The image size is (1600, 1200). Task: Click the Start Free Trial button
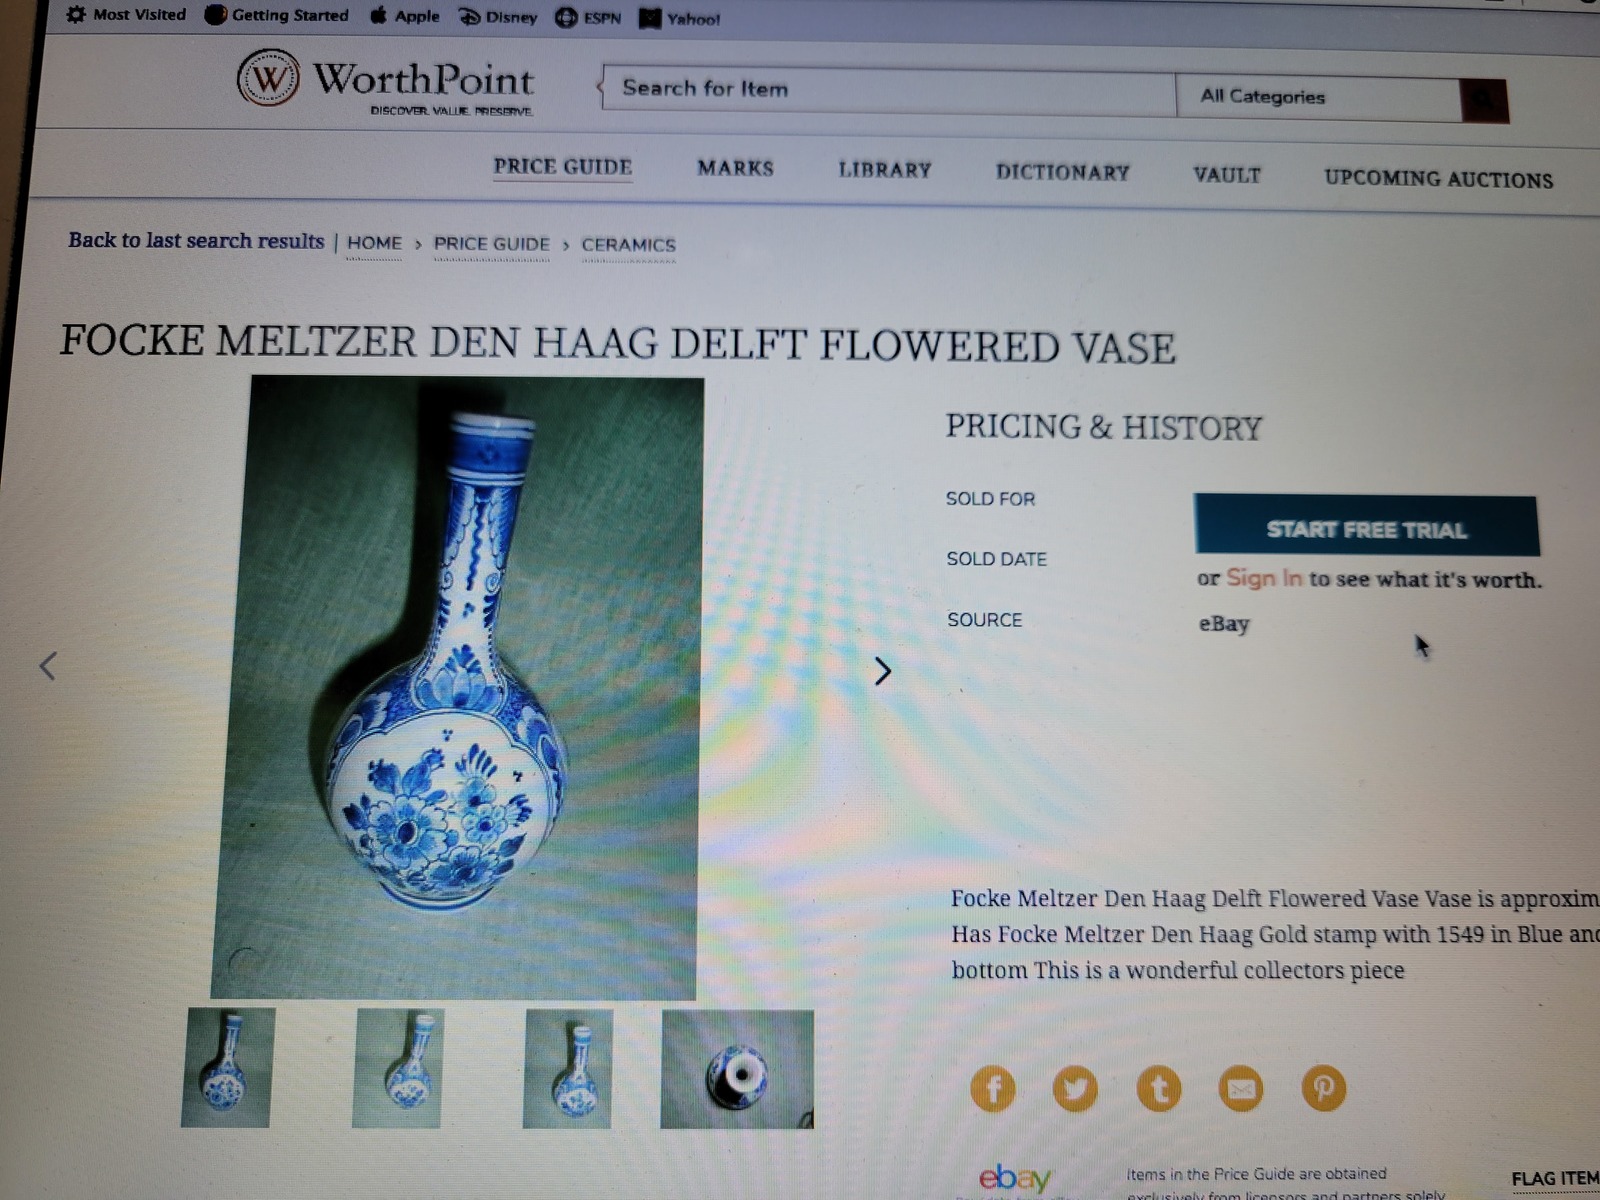(1366, 526)
